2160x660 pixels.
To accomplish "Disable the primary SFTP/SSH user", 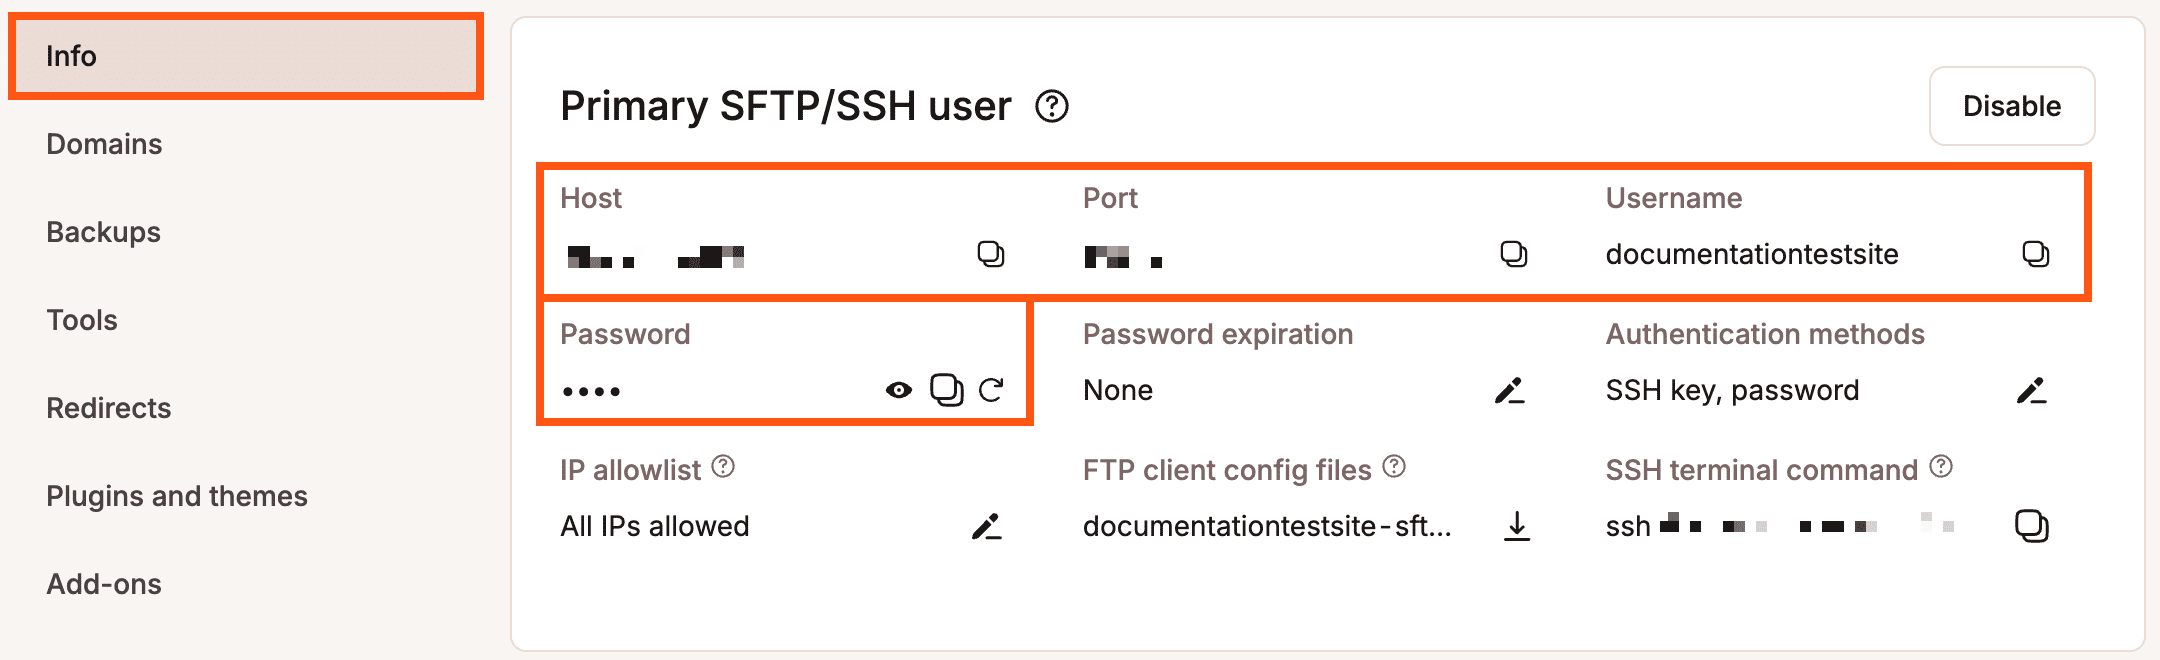I will pyautogui.click(x=2011, y=106).
